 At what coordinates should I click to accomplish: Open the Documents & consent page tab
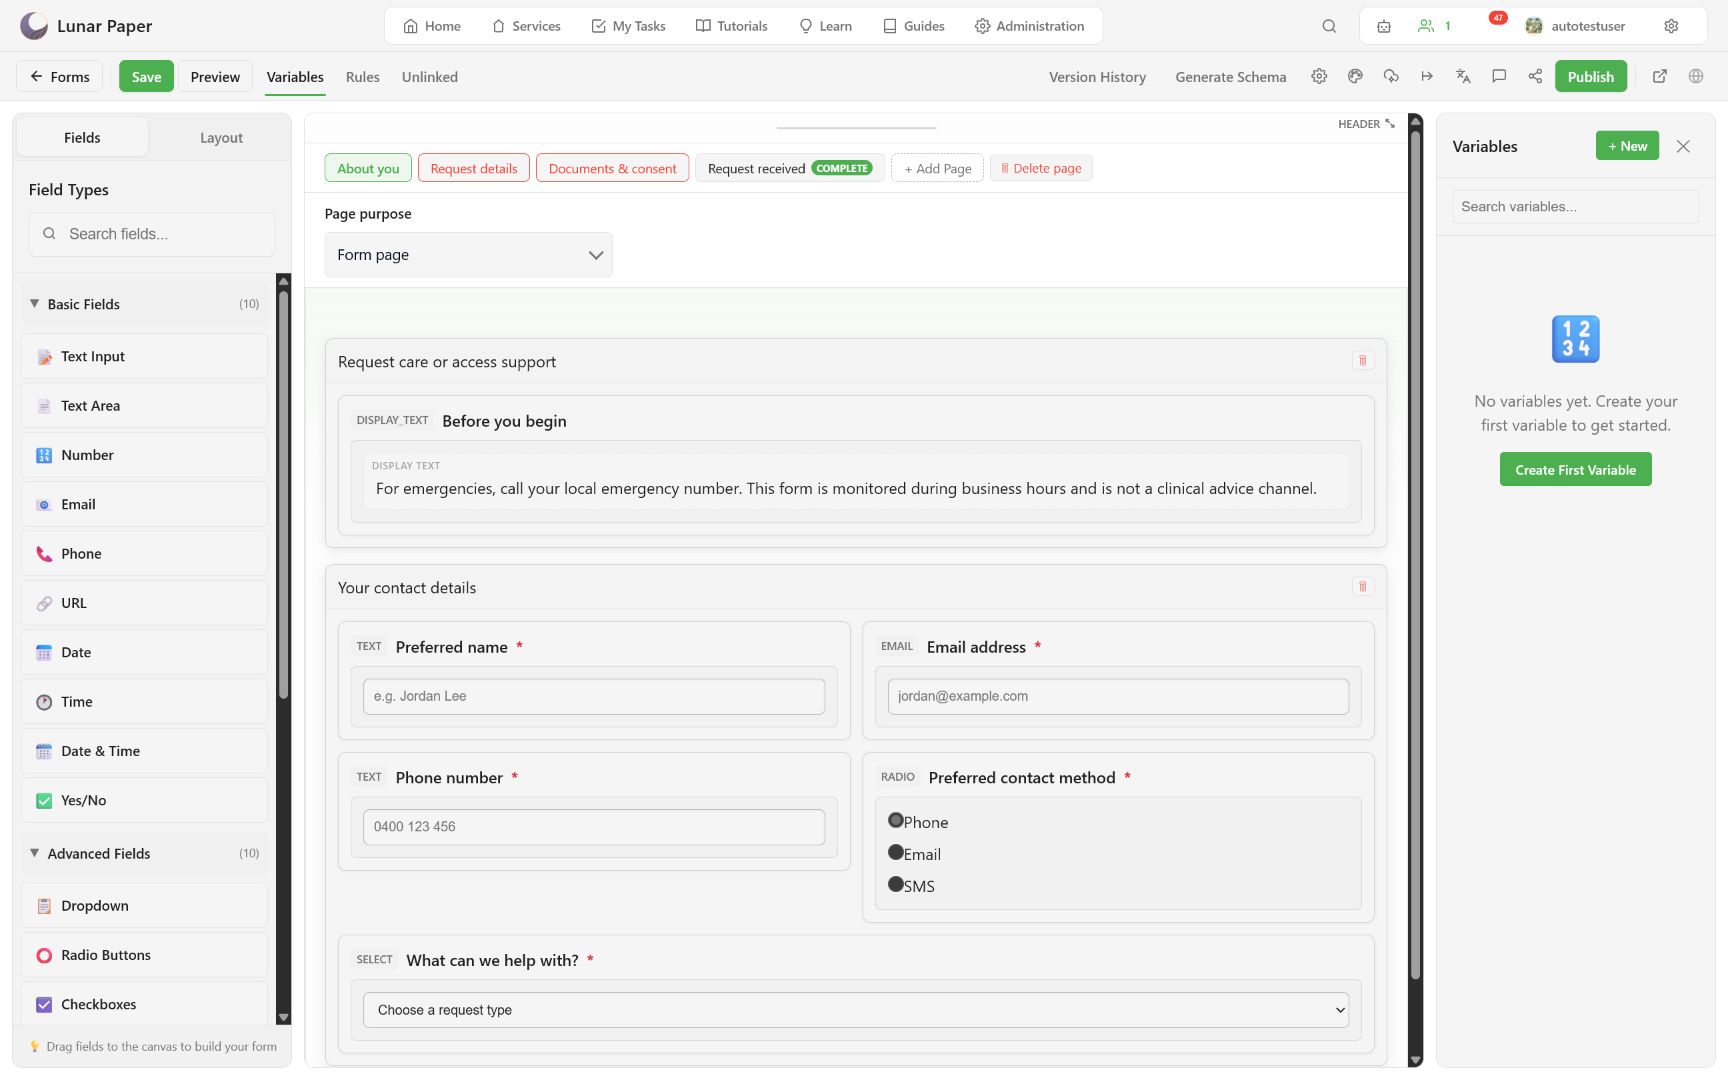click(612, 168)
